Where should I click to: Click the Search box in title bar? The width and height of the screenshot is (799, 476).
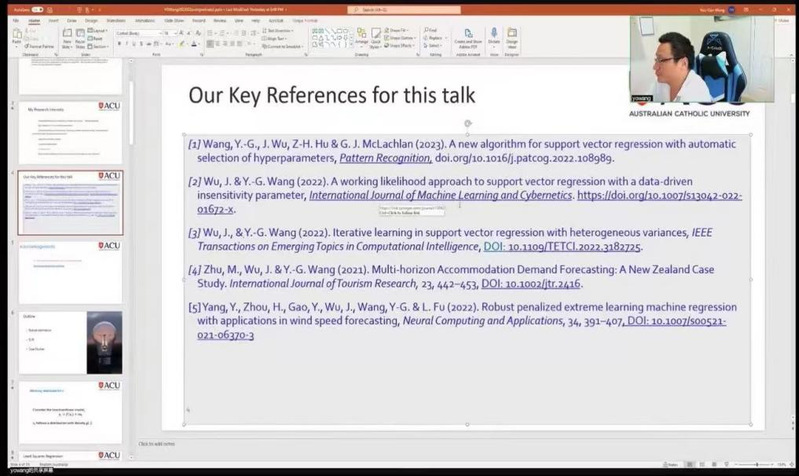[x=404, y=10]
